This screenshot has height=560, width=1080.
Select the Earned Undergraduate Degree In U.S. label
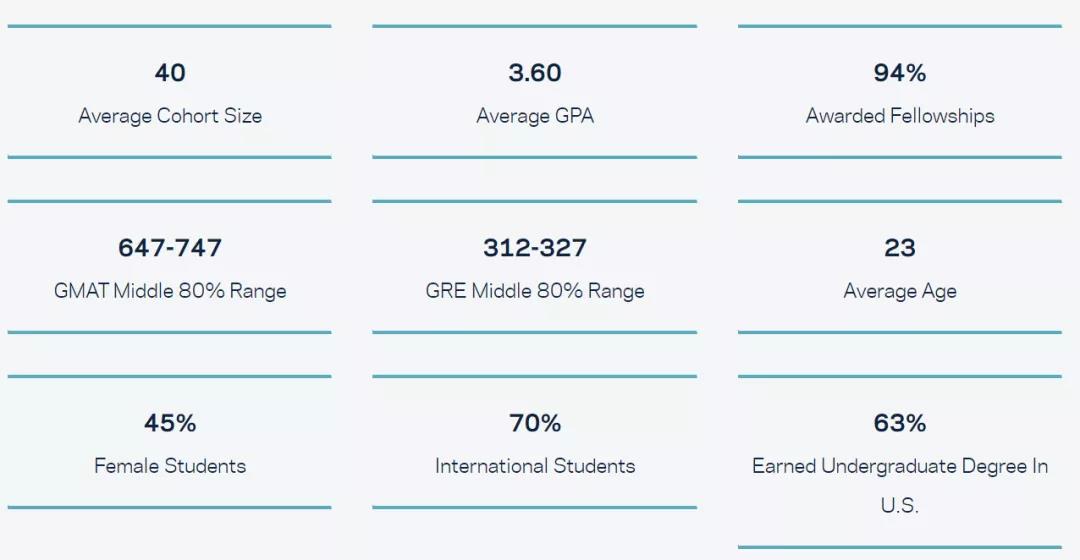pos(900,467)
